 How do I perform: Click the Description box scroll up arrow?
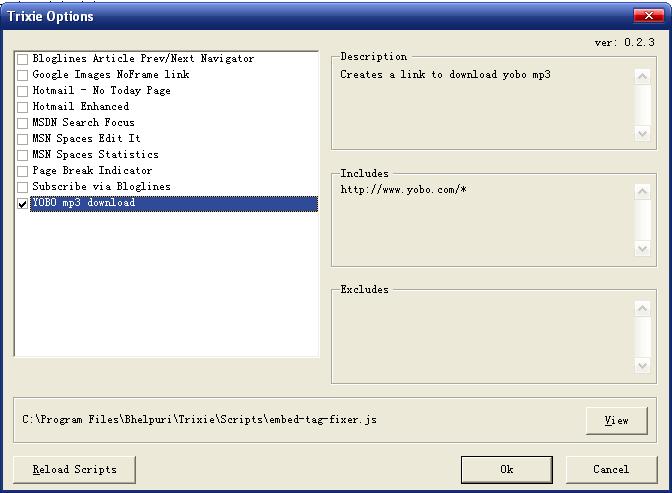tap(642, 77)
